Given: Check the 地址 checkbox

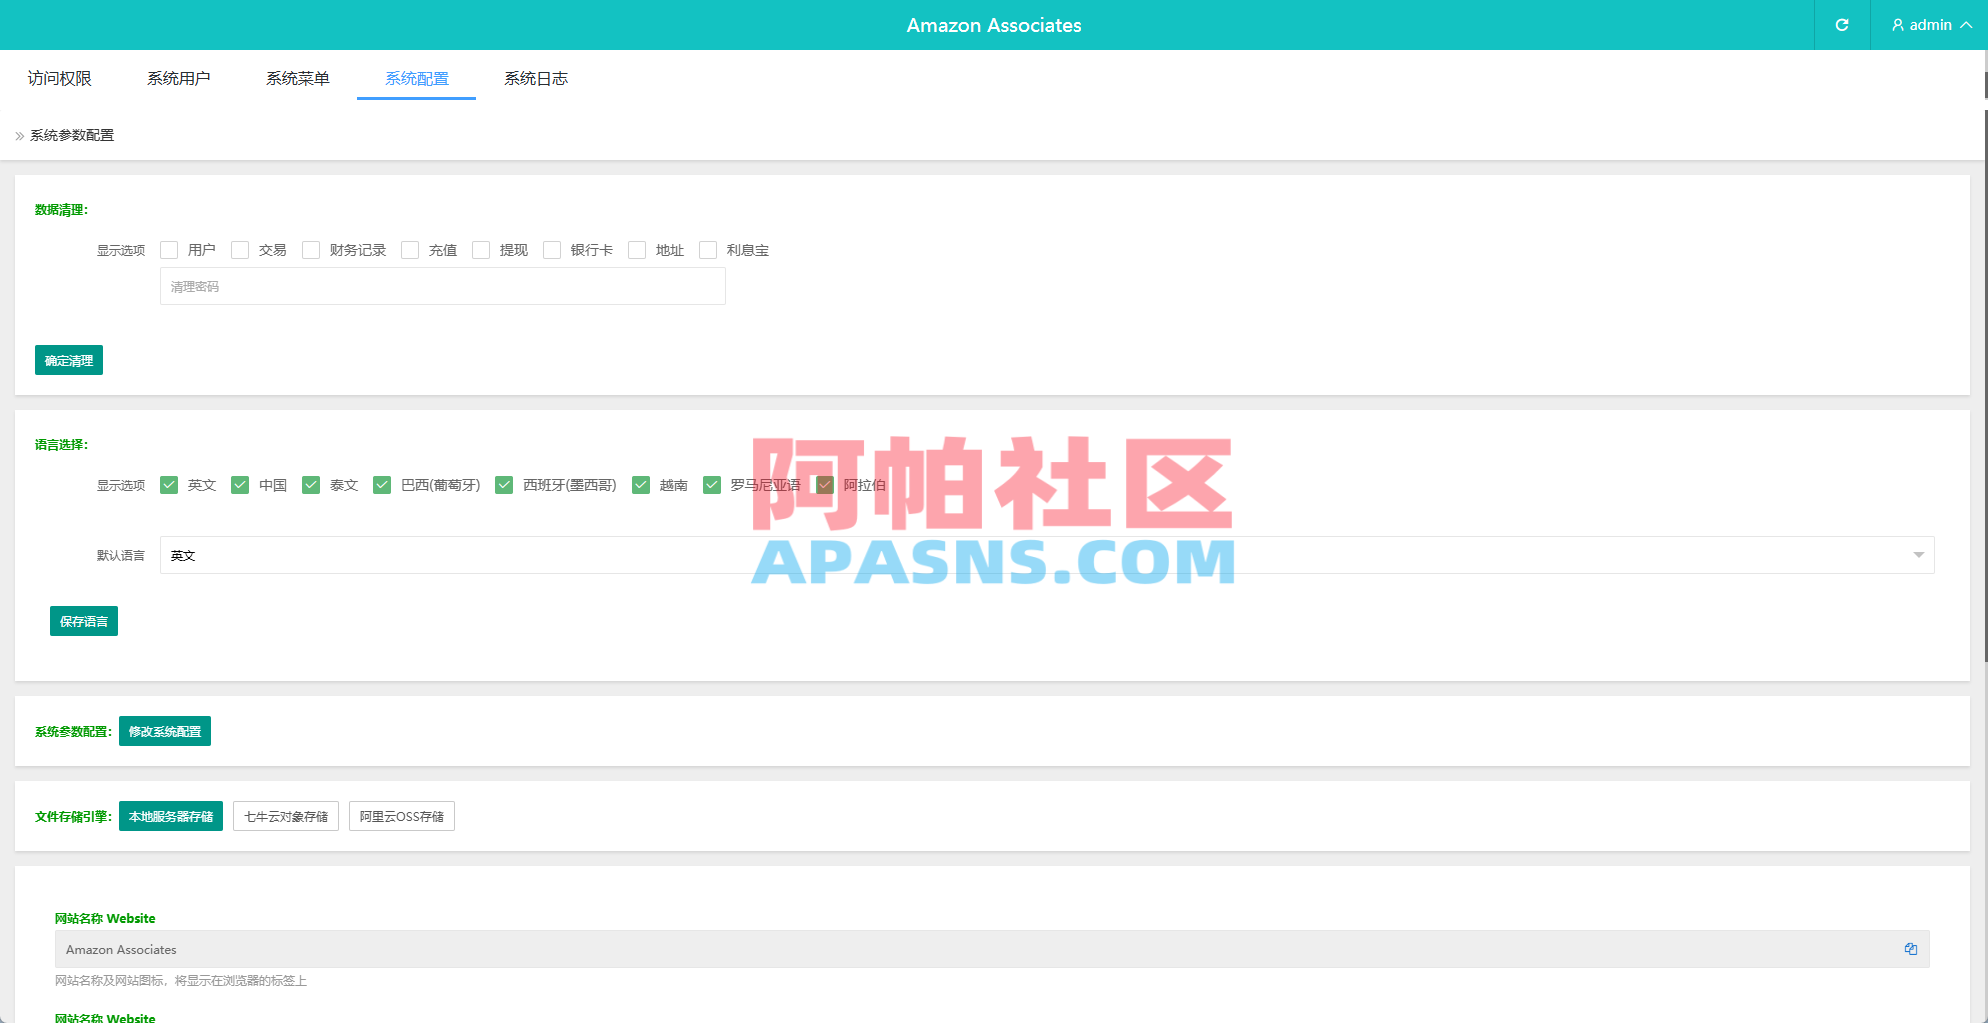Looking at the screenshot, I should point(637,250).
